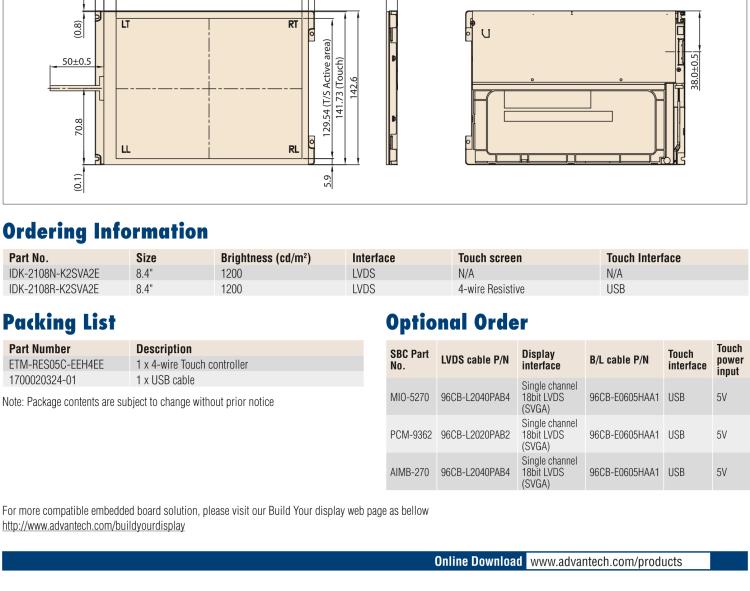
Task: Click the www.advantech.com/products address box
Action: pos(617,561)
